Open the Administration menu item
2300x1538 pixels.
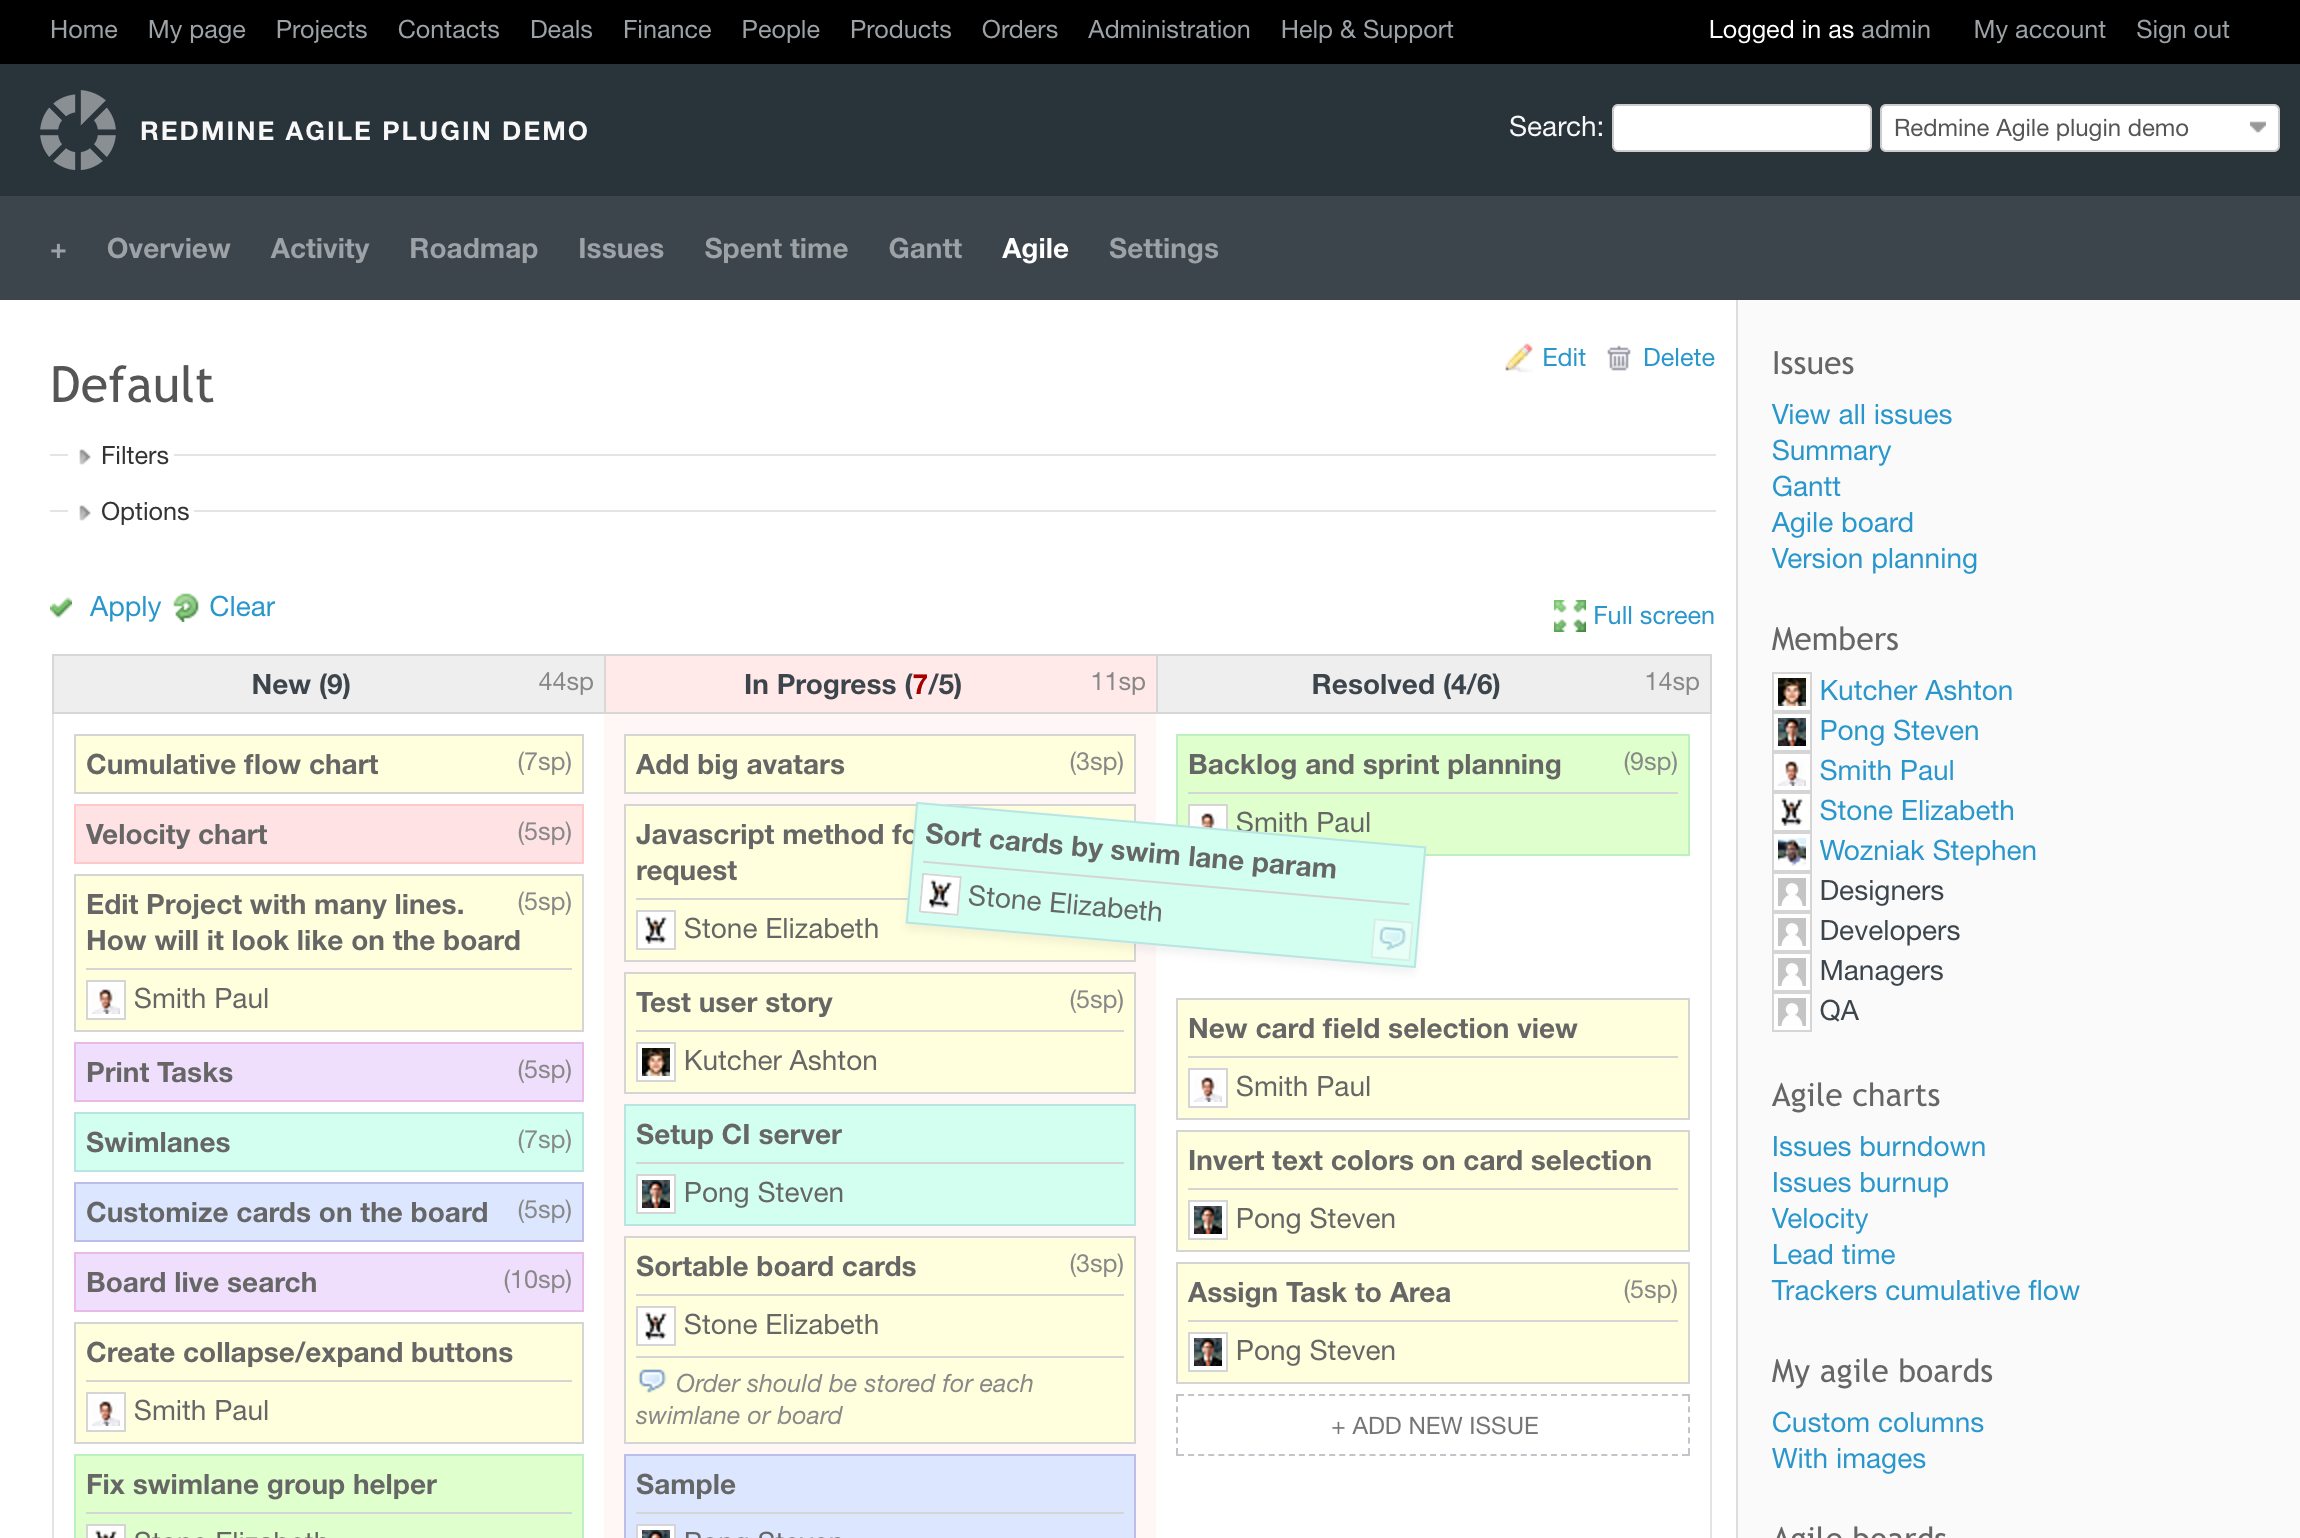(x=1168, y=30)
